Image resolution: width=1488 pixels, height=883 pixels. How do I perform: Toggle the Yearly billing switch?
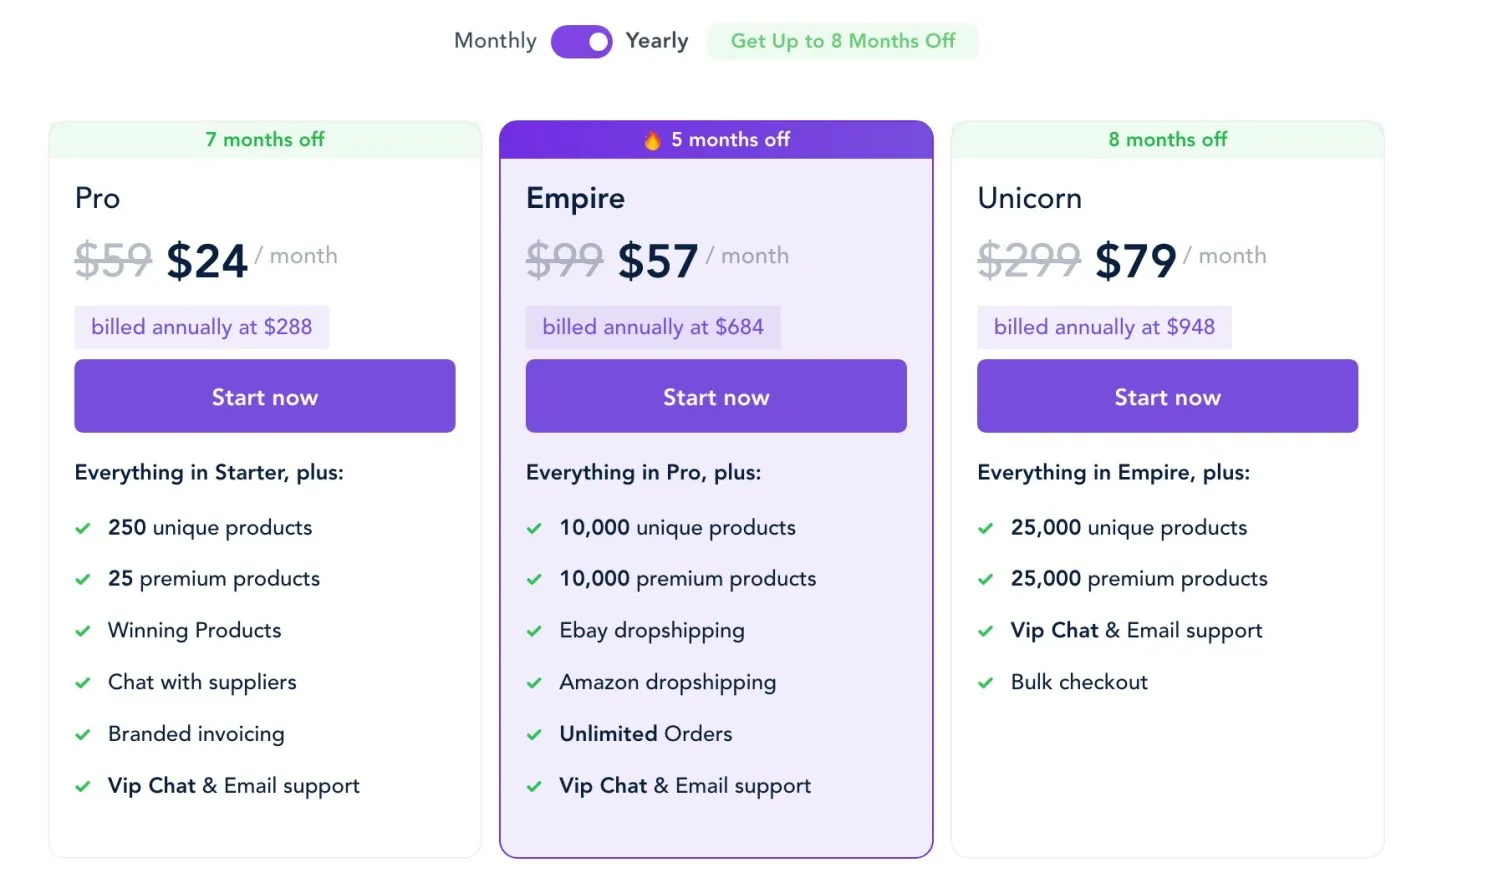point(581,41)
